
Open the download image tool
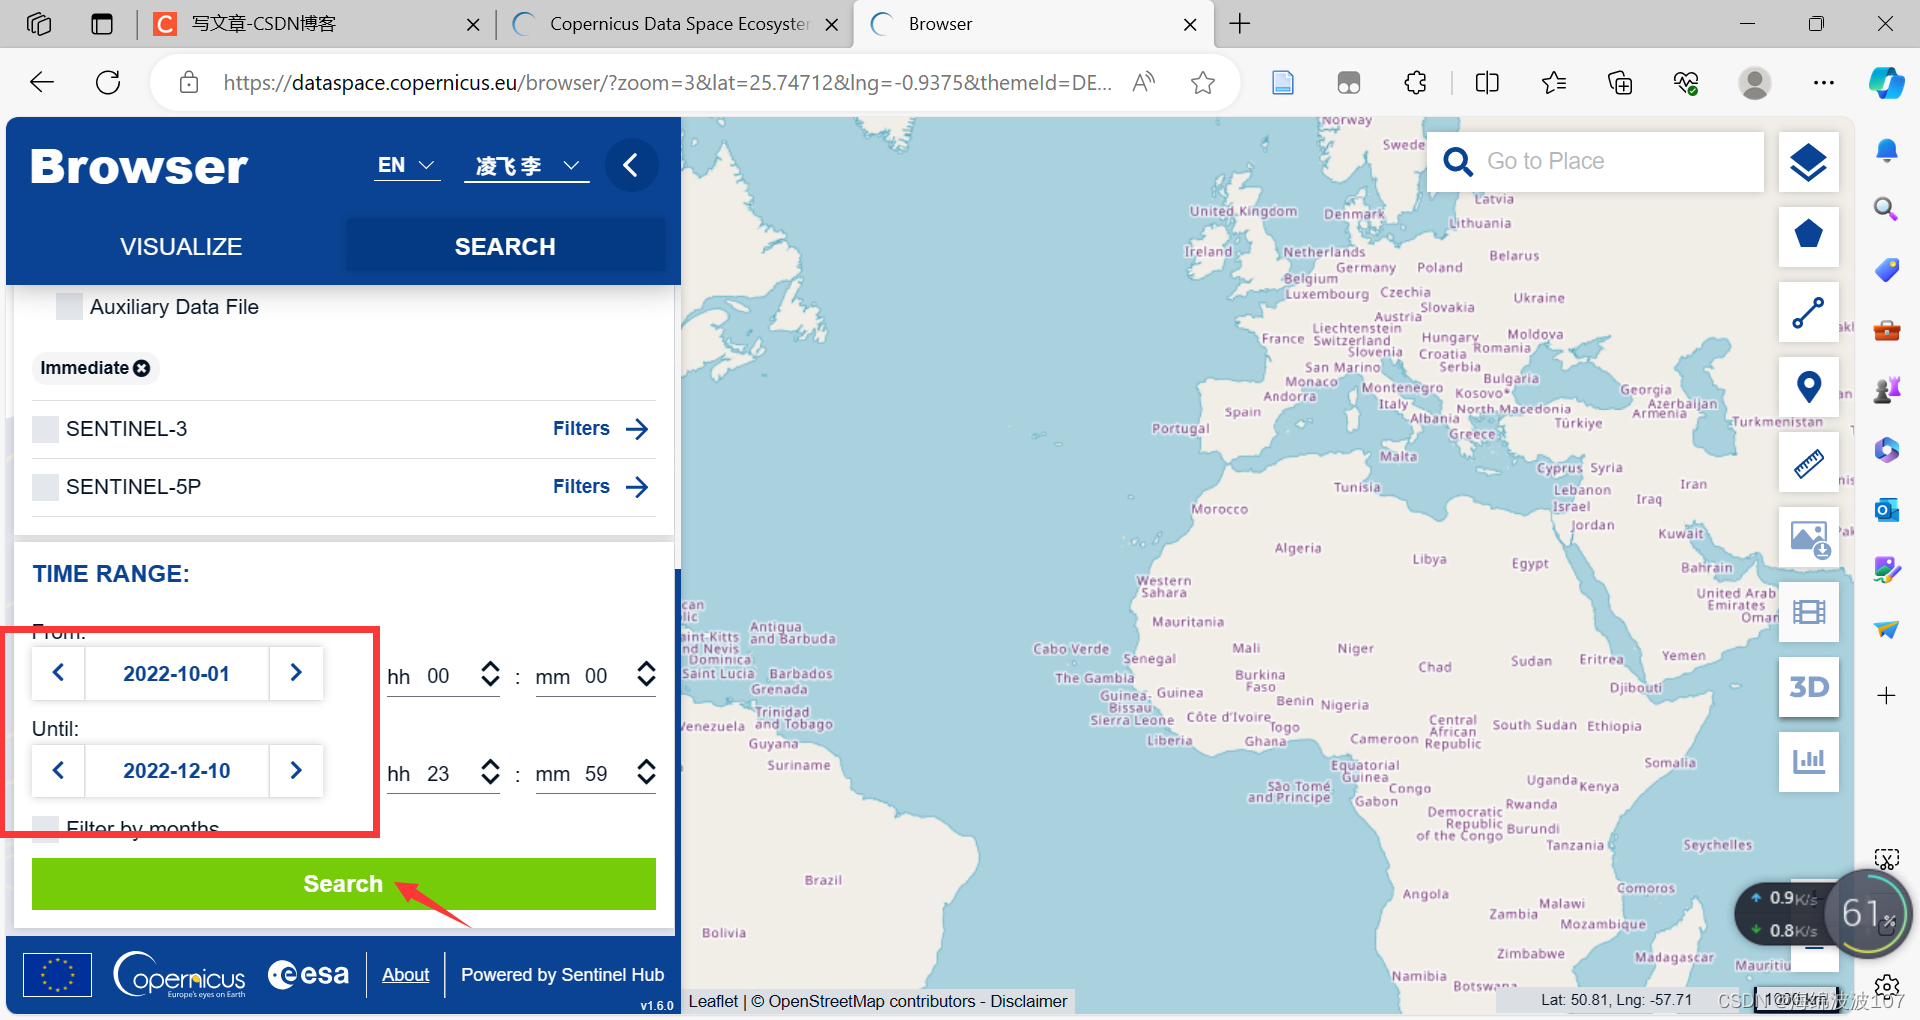pos(1808,537)
